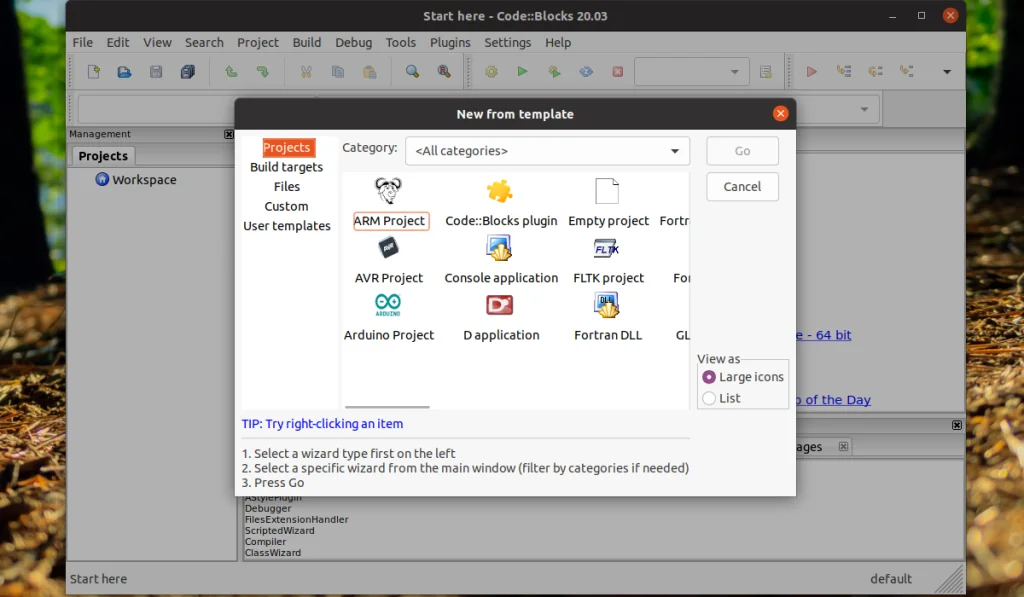Viewport: 1024px width, 597px height.
Task: Switch to the Projects tab in Management
Action: (x=101, y=155)
